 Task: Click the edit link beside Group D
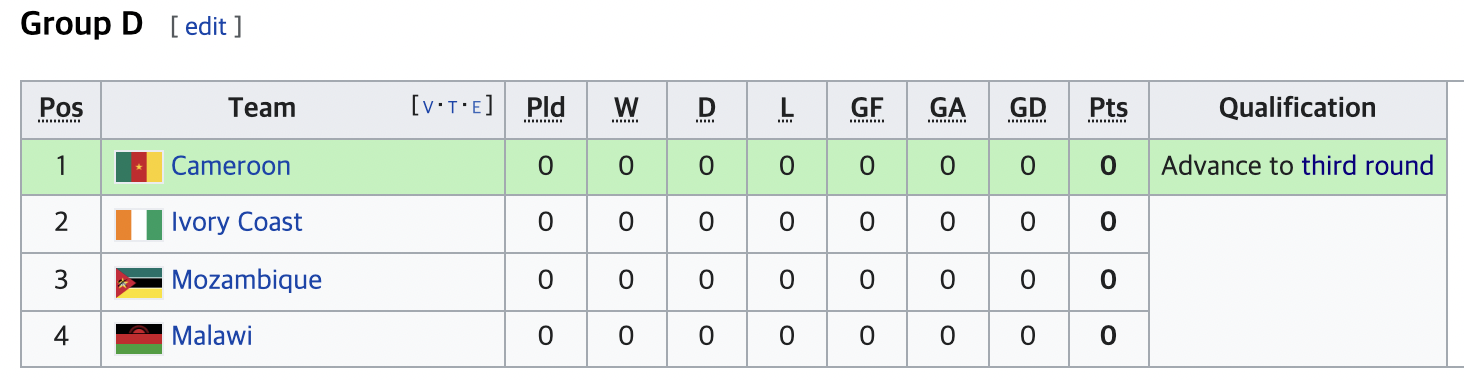[x=206, y=27]
